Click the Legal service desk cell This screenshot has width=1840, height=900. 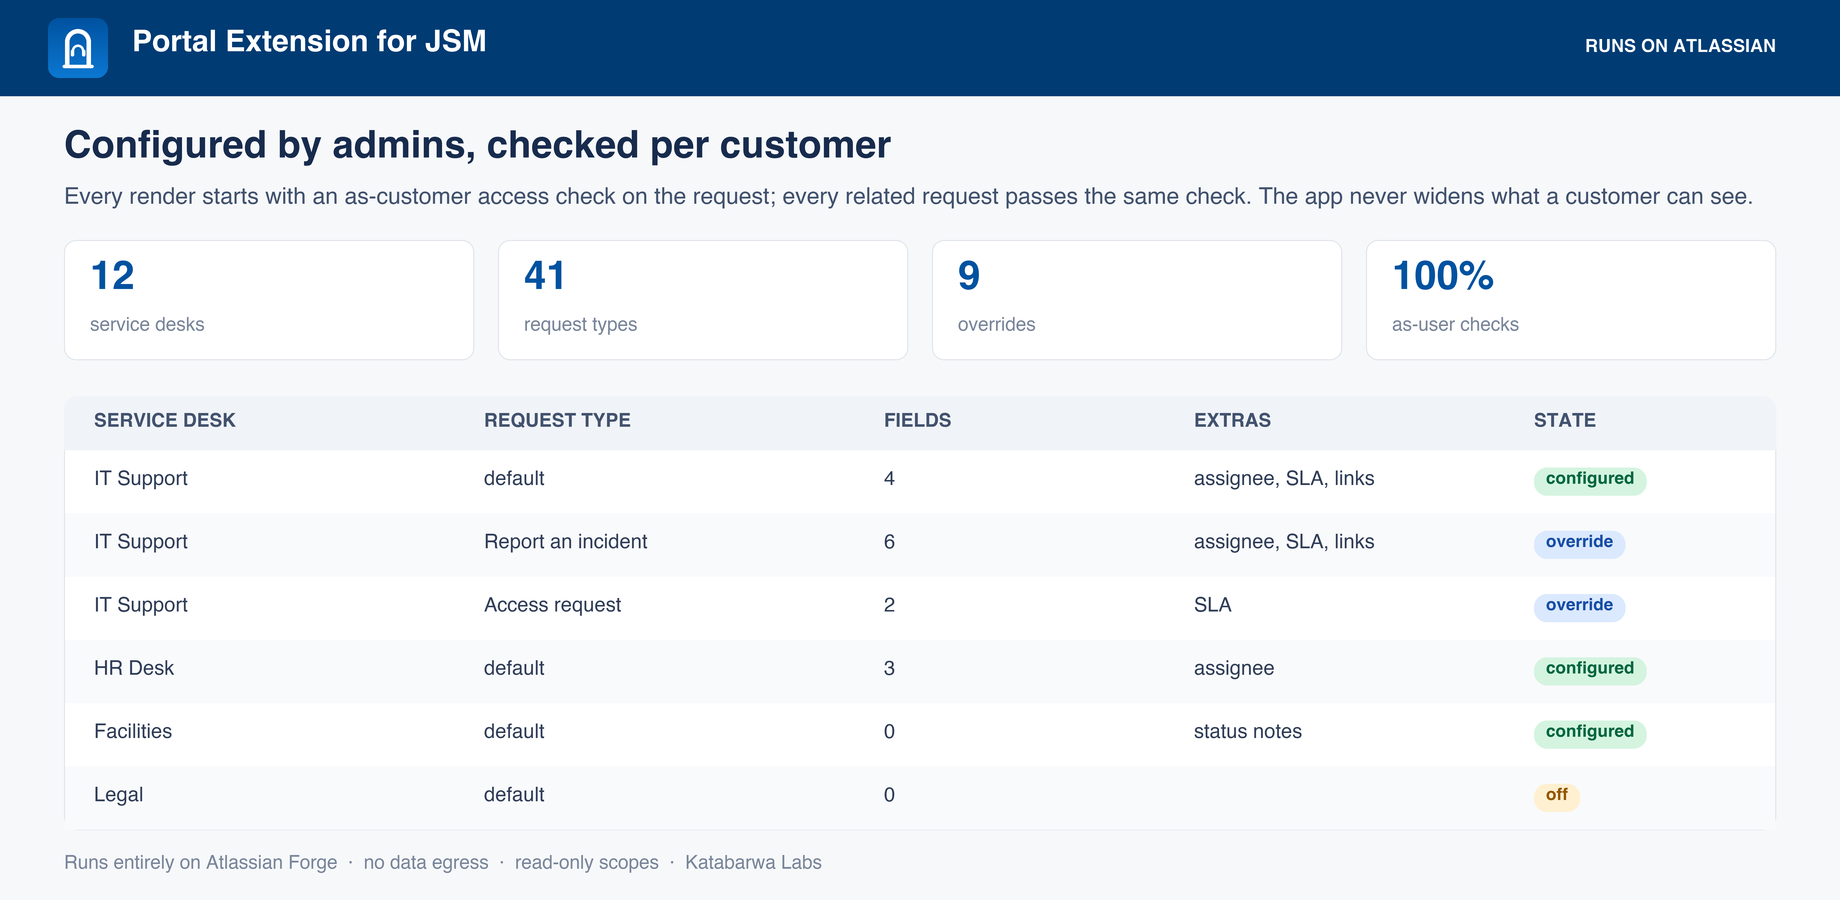pyautogui.click(x=119, y=795)
